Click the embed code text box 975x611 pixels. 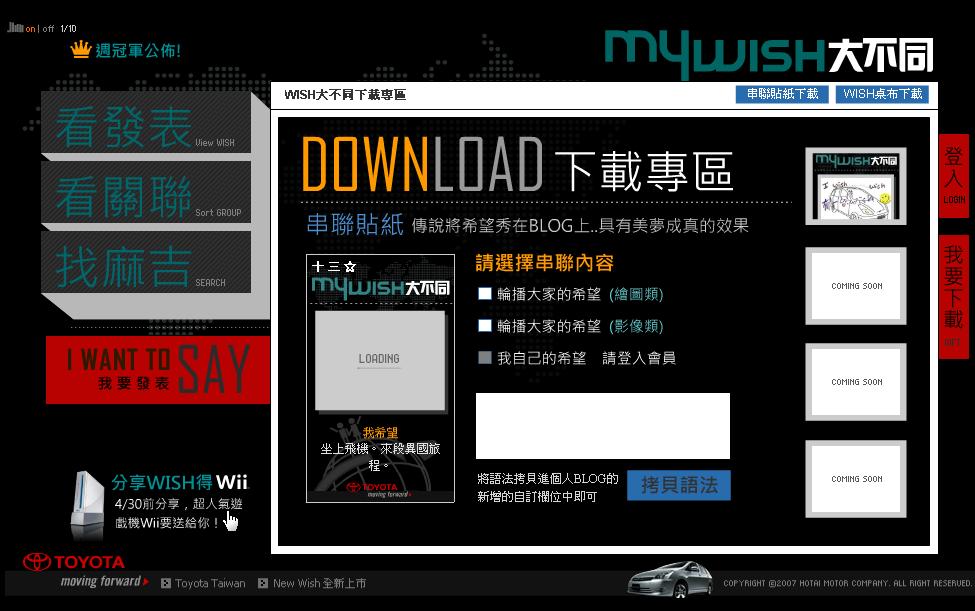click(x=603, y=426)
